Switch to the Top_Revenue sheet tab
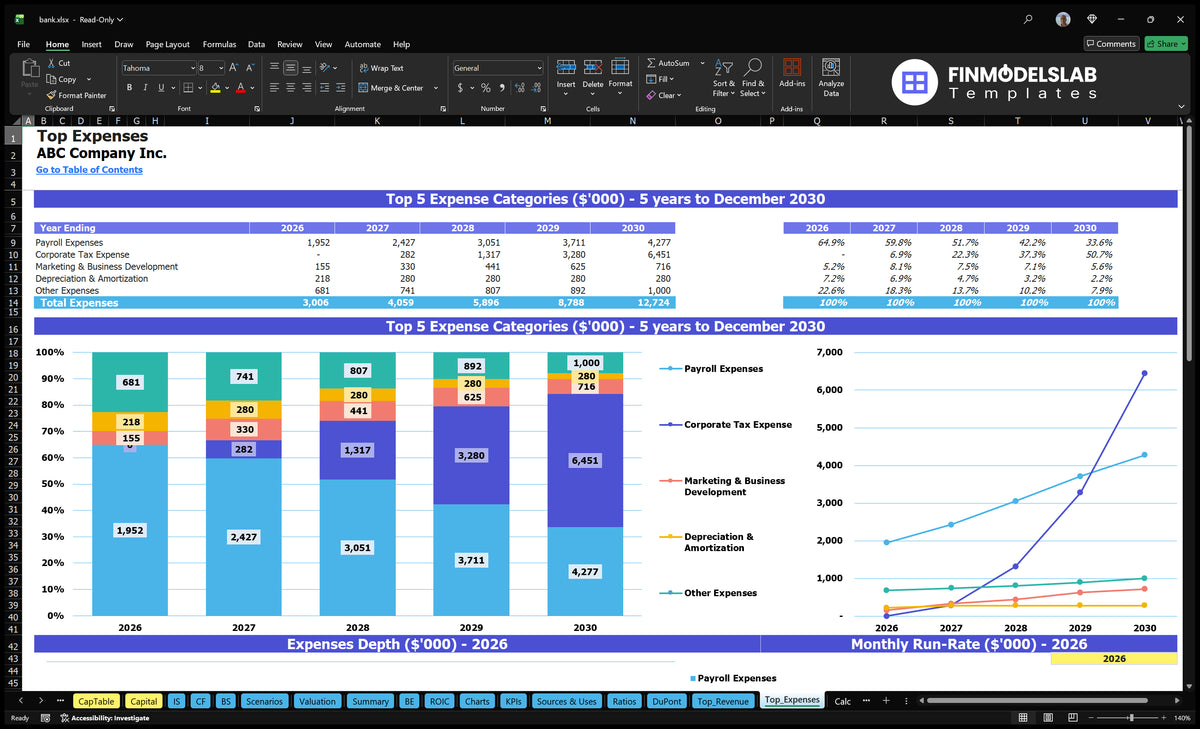 tap(723, 701)
